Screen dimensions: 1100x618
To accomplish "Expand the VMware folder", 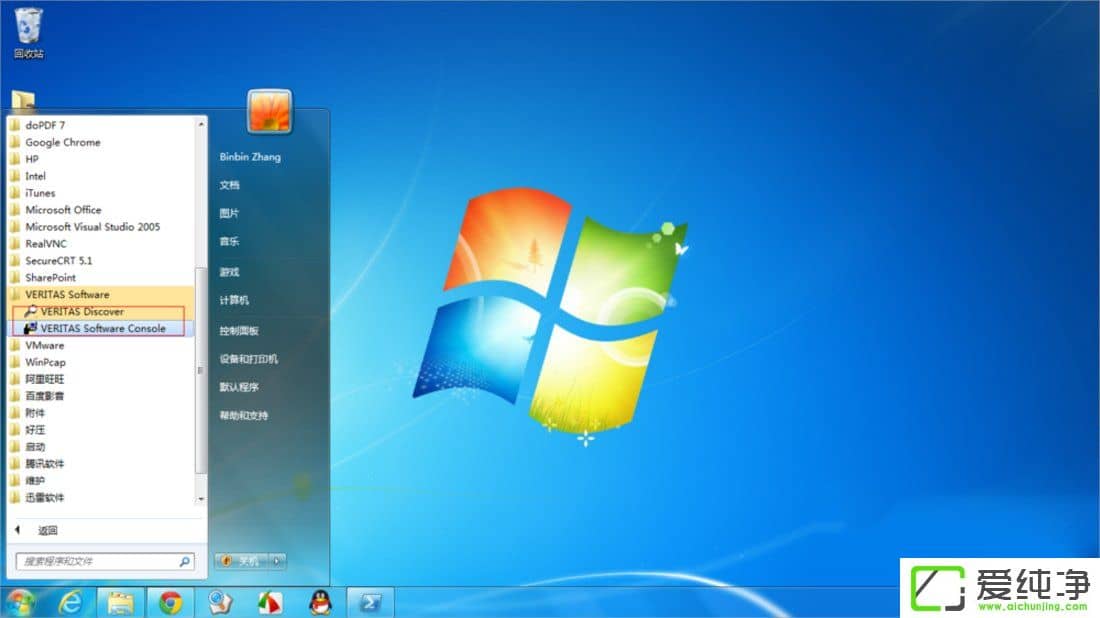I will [44, 345].
